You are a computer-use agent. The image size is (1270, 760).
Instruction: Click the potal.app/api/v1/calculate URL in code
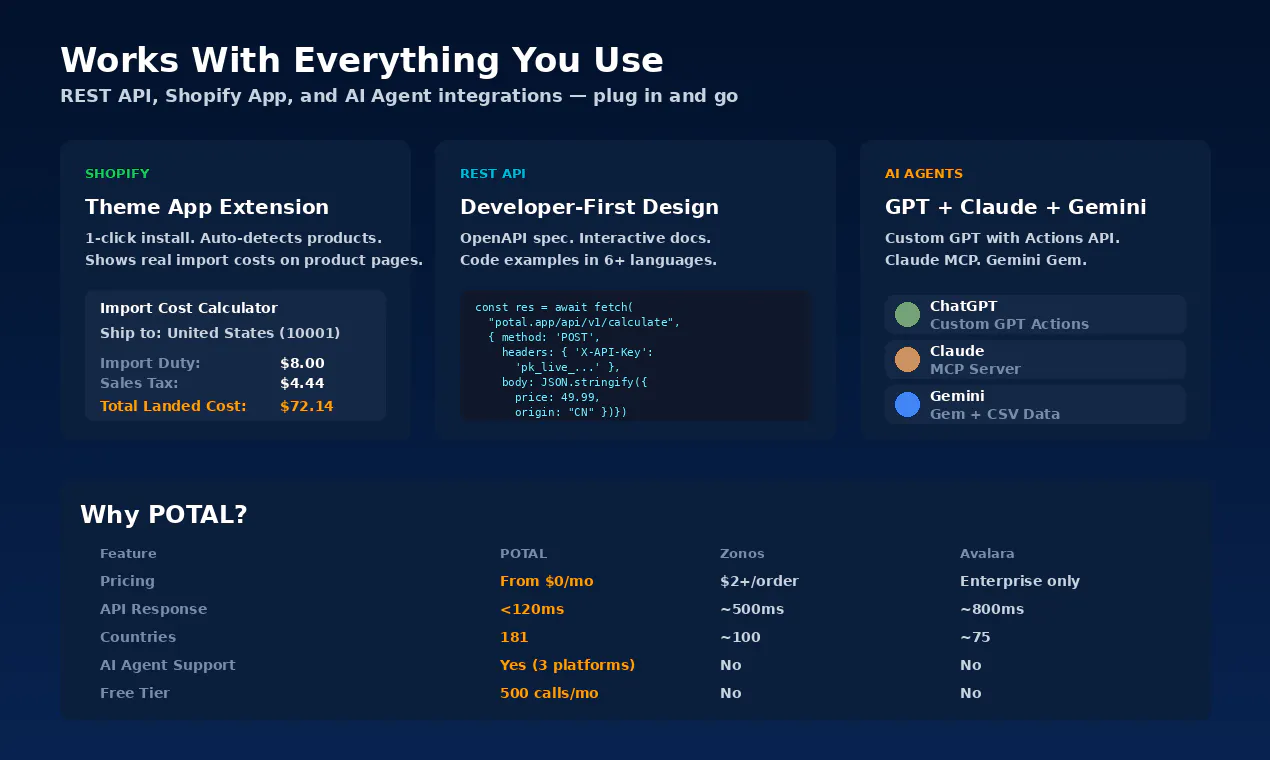[584, 322]
